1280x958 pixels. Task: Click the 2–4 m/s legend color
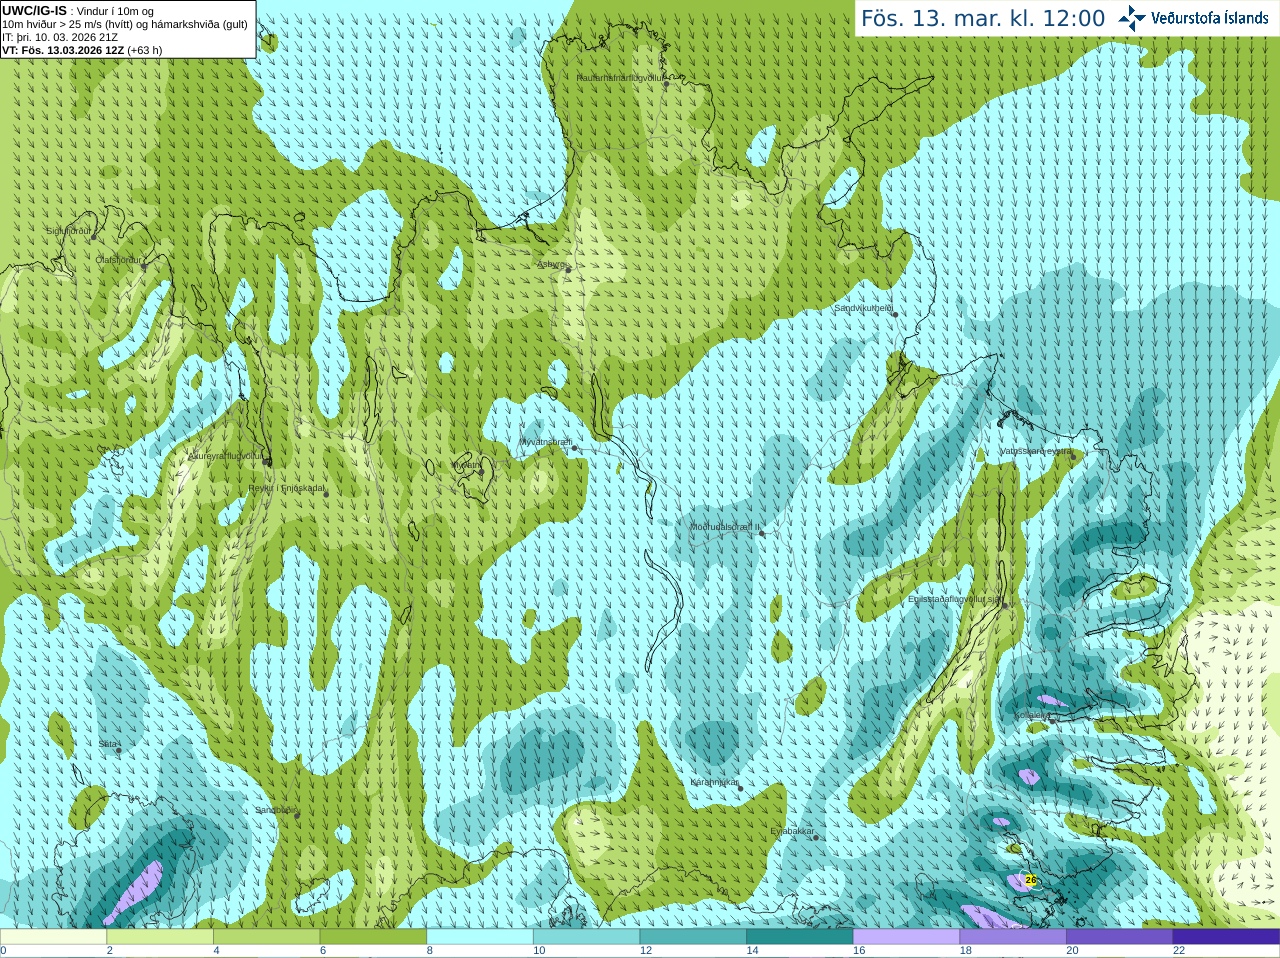160,937
